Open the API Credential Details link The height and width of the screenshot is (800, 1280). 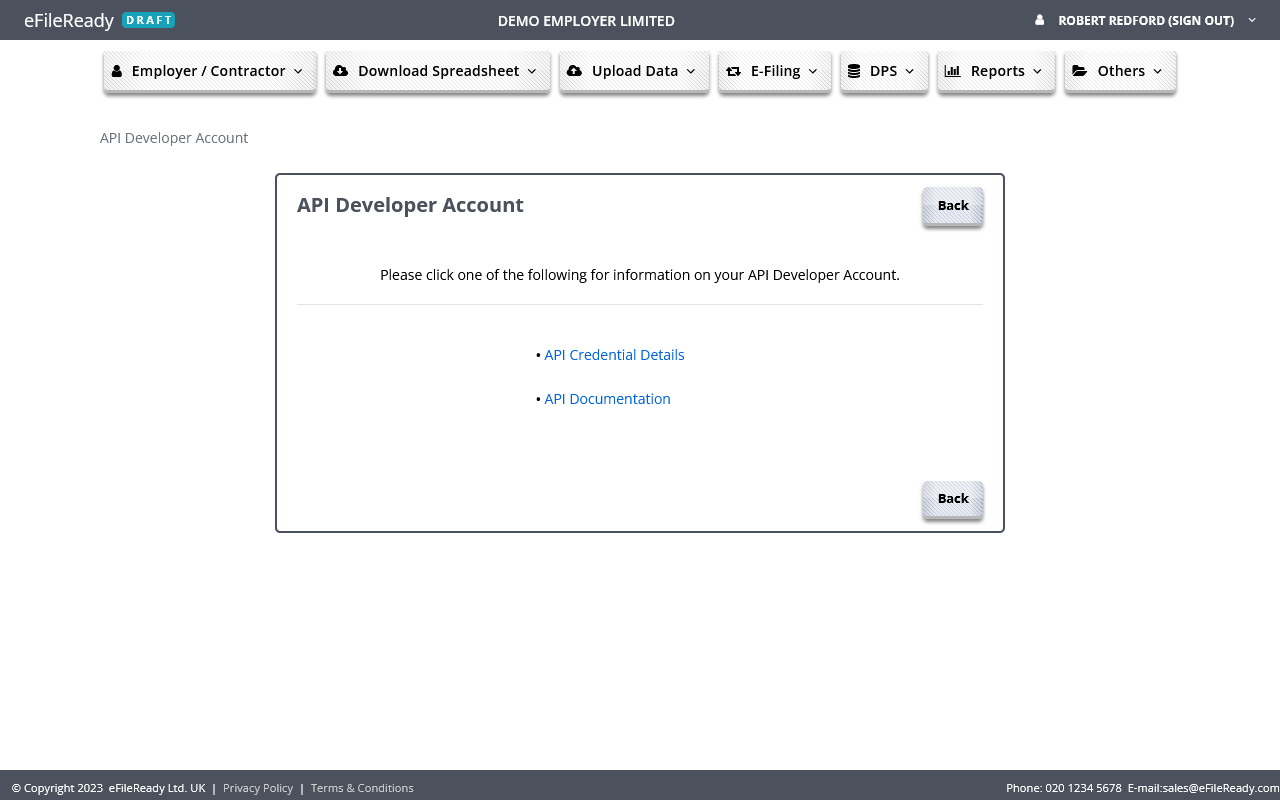point(614,355)
